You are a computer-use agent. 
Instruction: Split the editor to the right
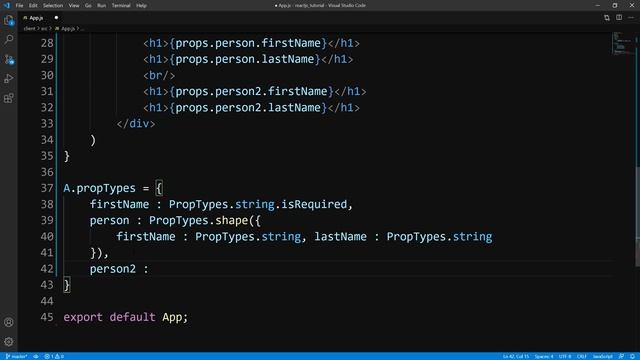619,18
